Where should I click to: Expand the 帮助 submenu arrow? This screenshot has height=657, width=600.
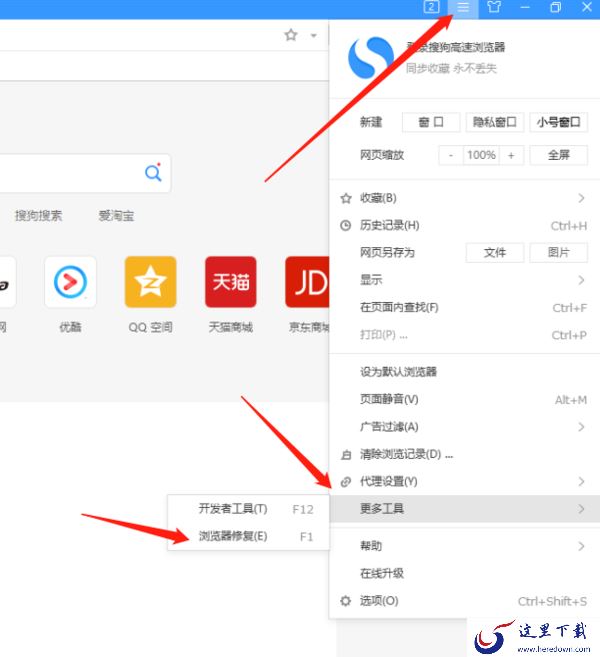tap(581, 546)
